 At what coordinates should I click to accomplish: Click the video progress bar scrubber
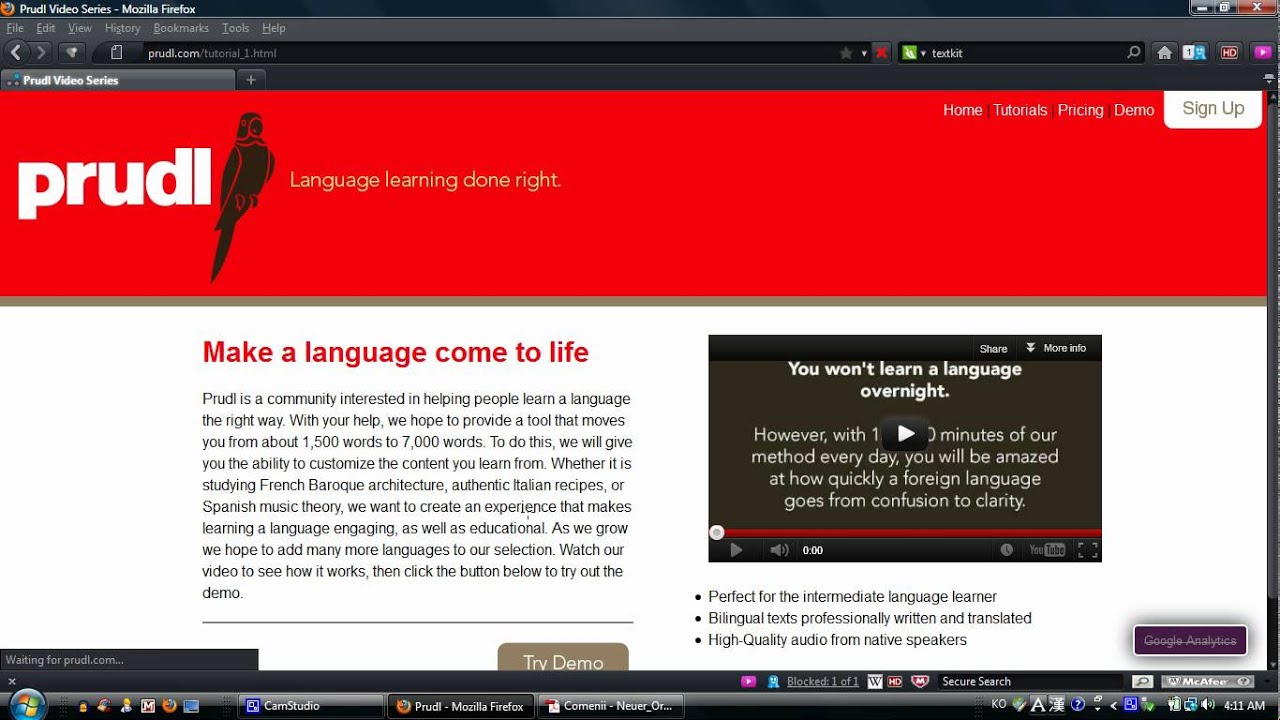tap(716, 533)
